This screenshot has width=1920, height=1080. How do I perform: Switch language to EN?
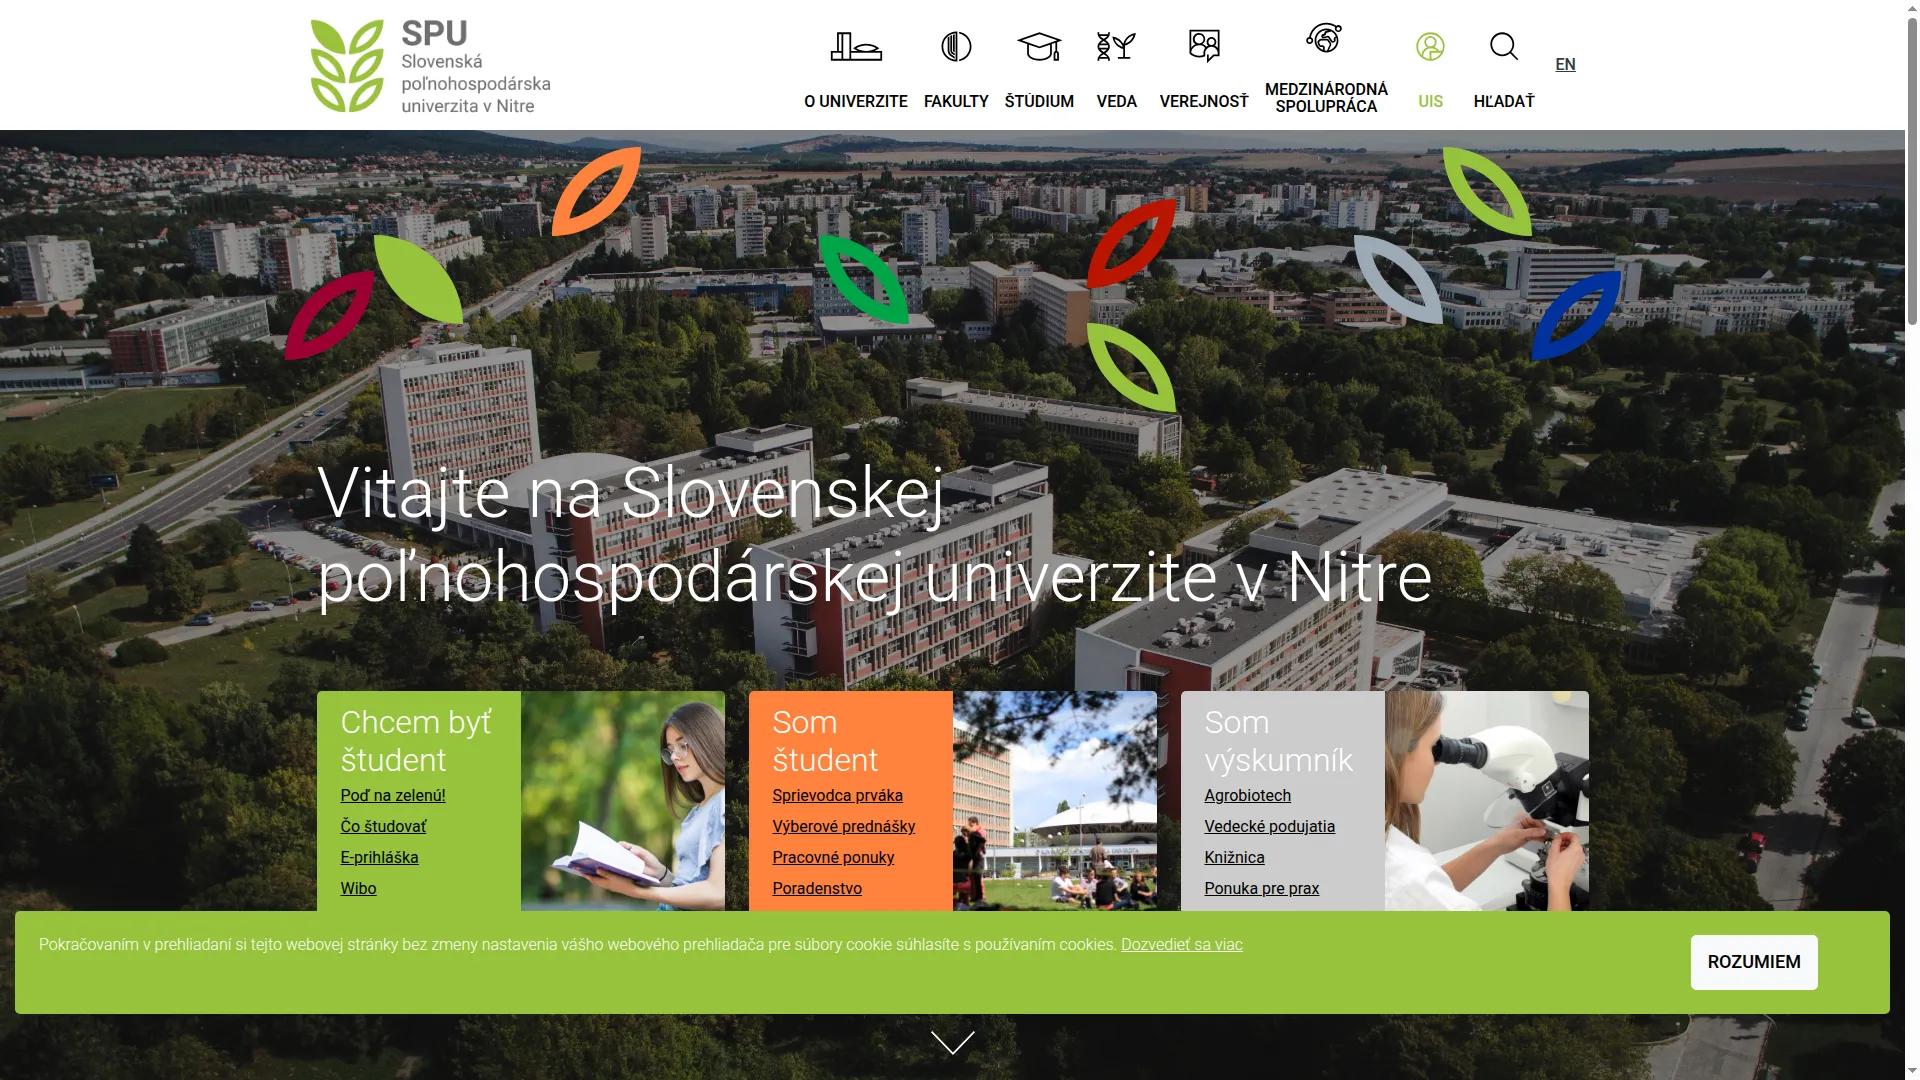tap(1565, 64)
